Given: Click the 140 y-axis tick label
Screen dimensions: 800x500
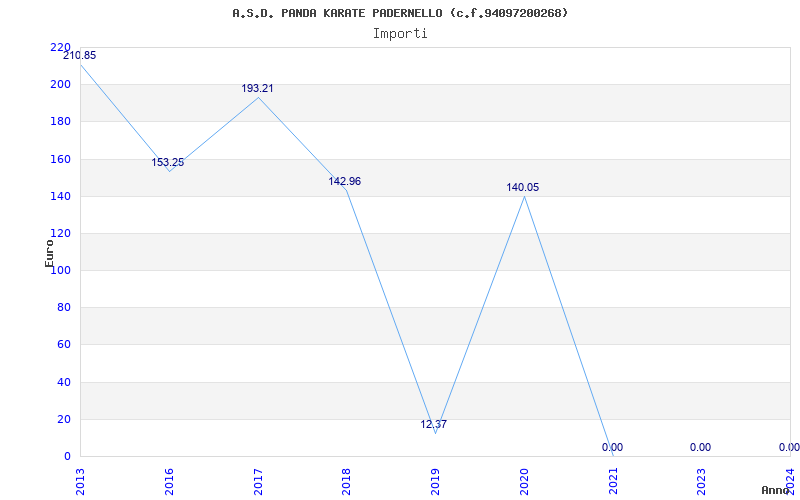Looking at the screenshot, I should pos(60,196).
